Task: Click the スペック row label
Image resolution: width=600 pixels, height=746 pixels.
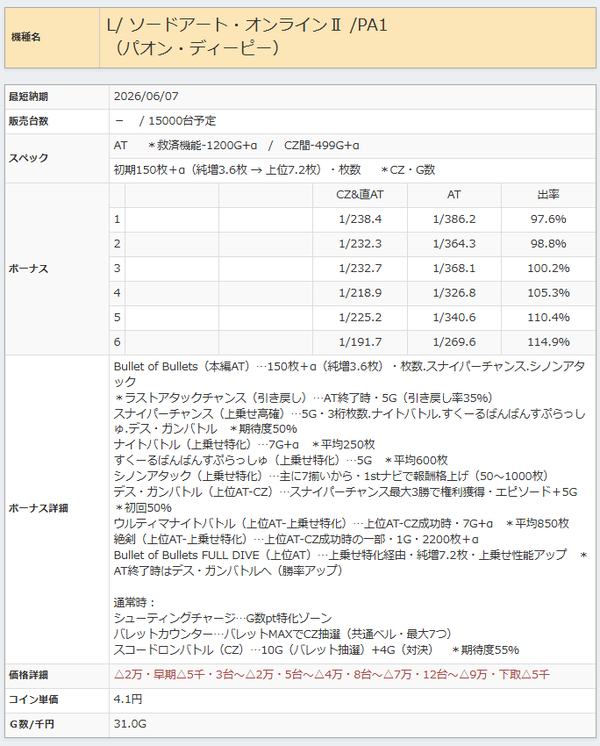Action: pyautogui.click(x=28, y=158)
